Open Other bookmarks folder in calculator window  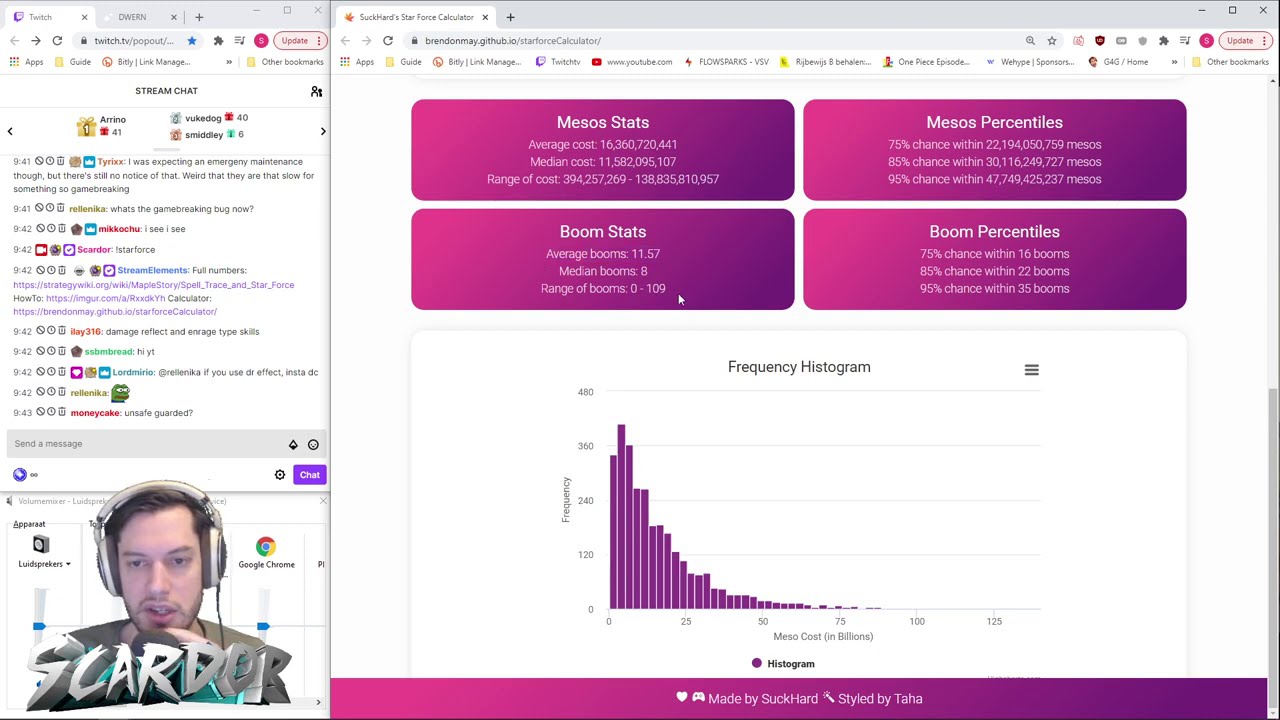1229,62
